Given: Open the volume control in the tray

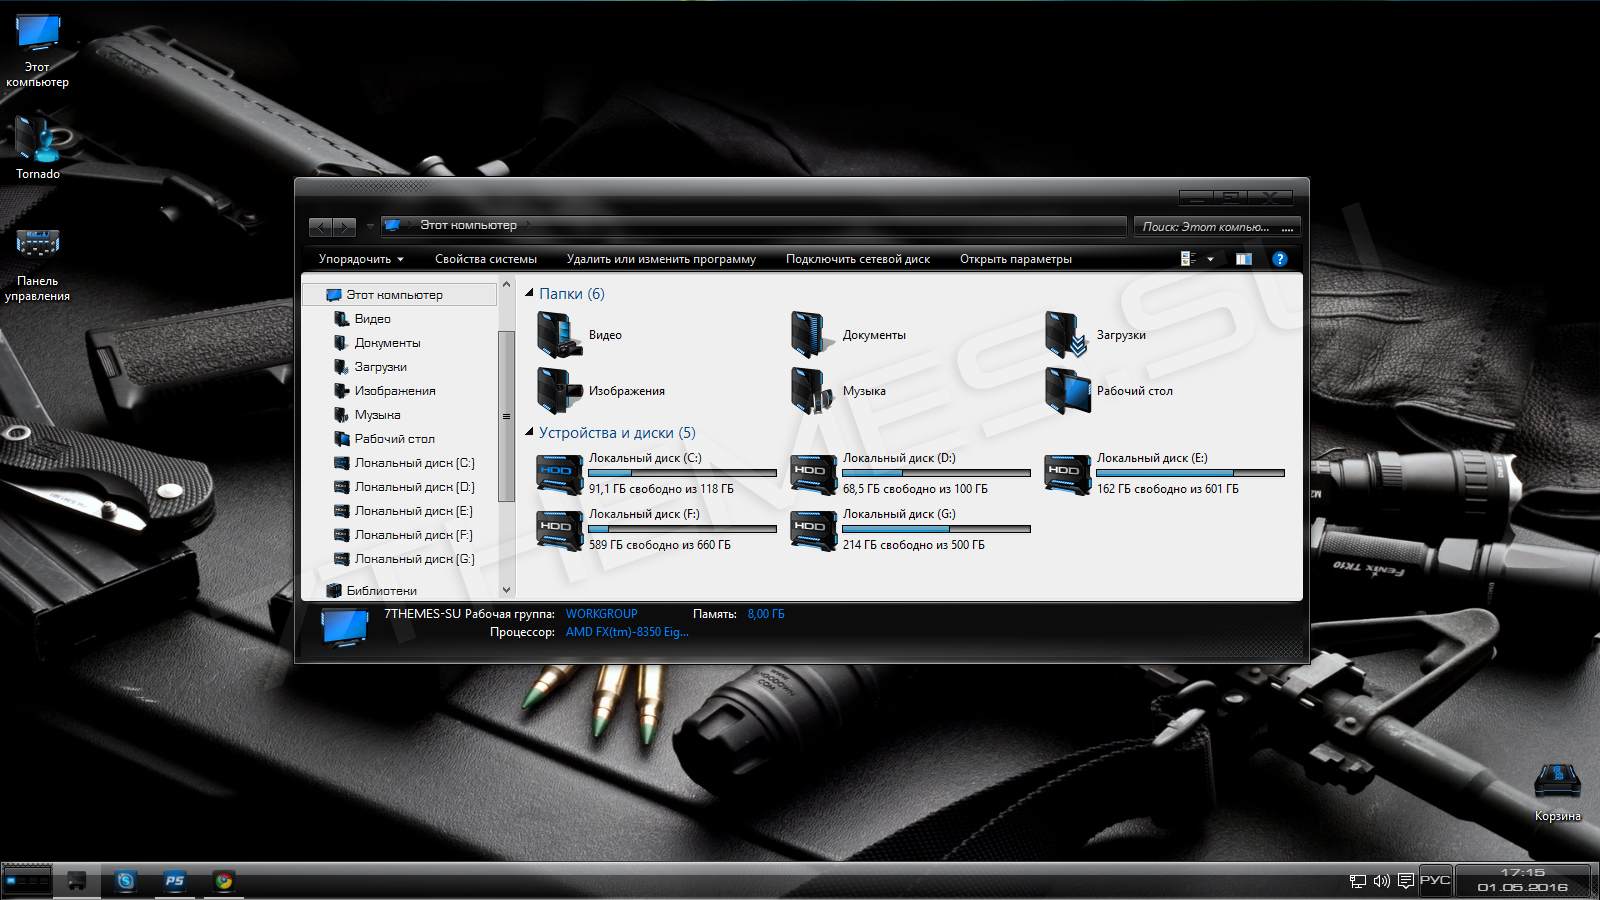Looking at the screenshot, I should point(1382,881).
